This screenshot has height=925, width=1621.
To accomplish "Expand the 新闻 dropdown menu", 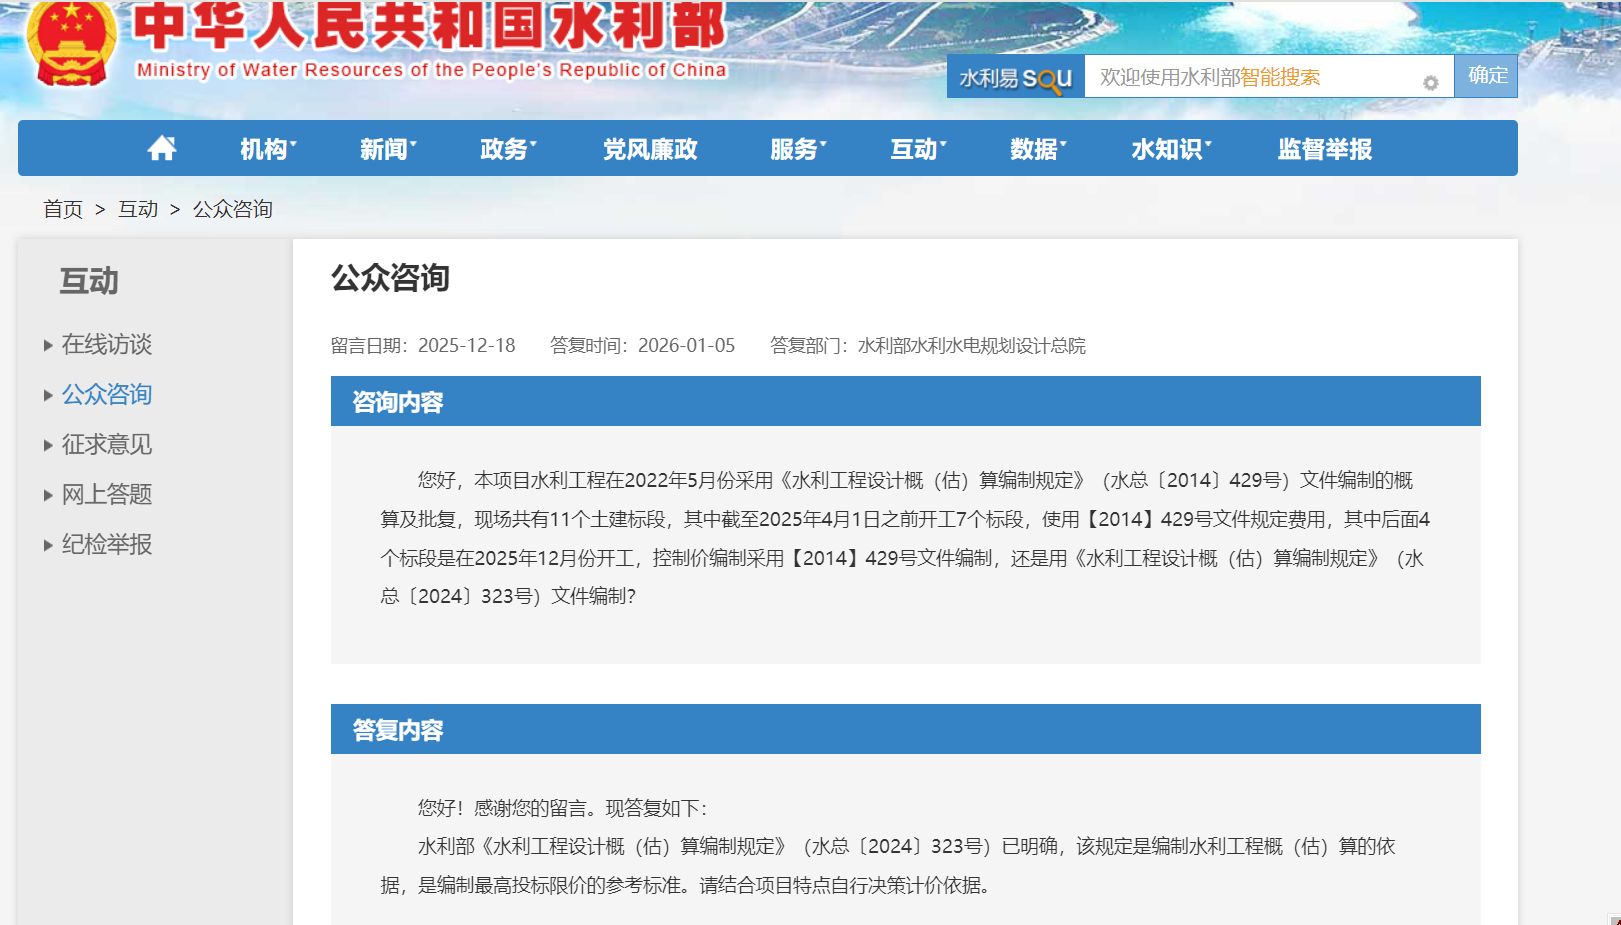I will (x=387, y=149).
